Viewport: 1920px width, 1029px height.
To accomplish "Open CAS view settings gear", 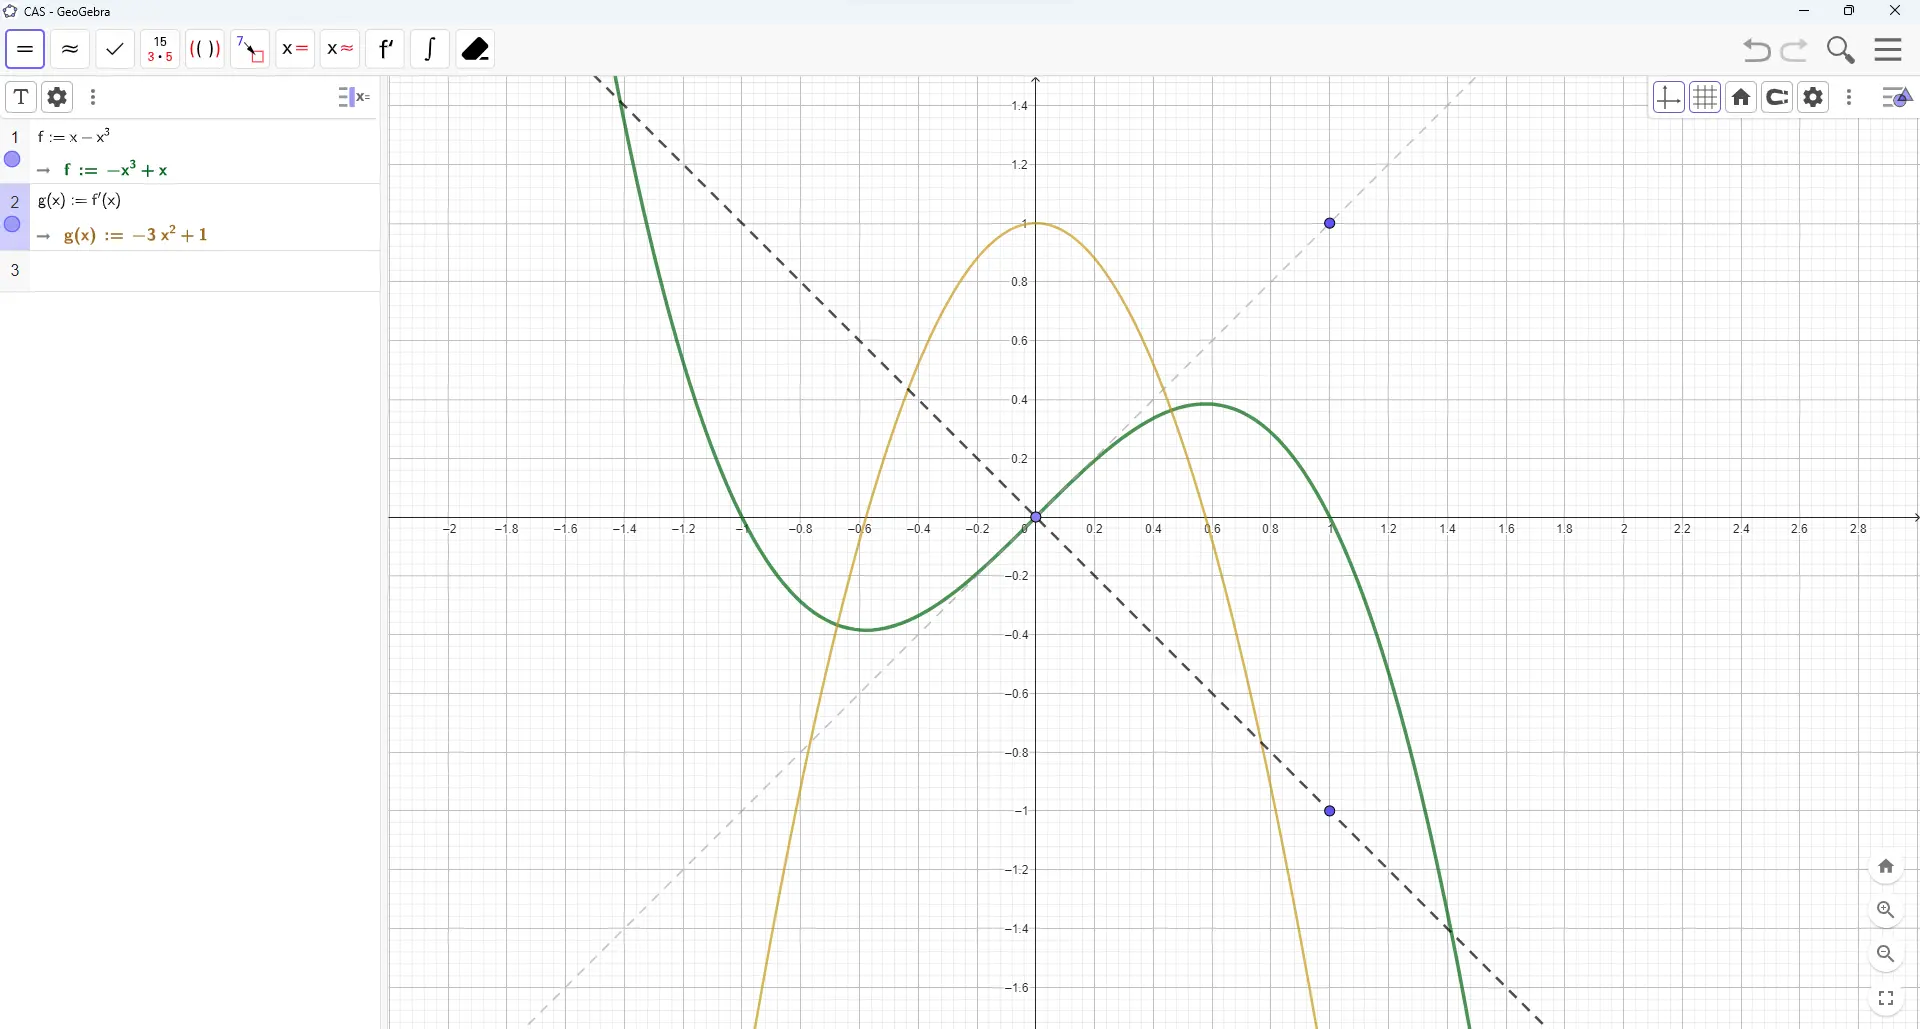I will 58,97.
